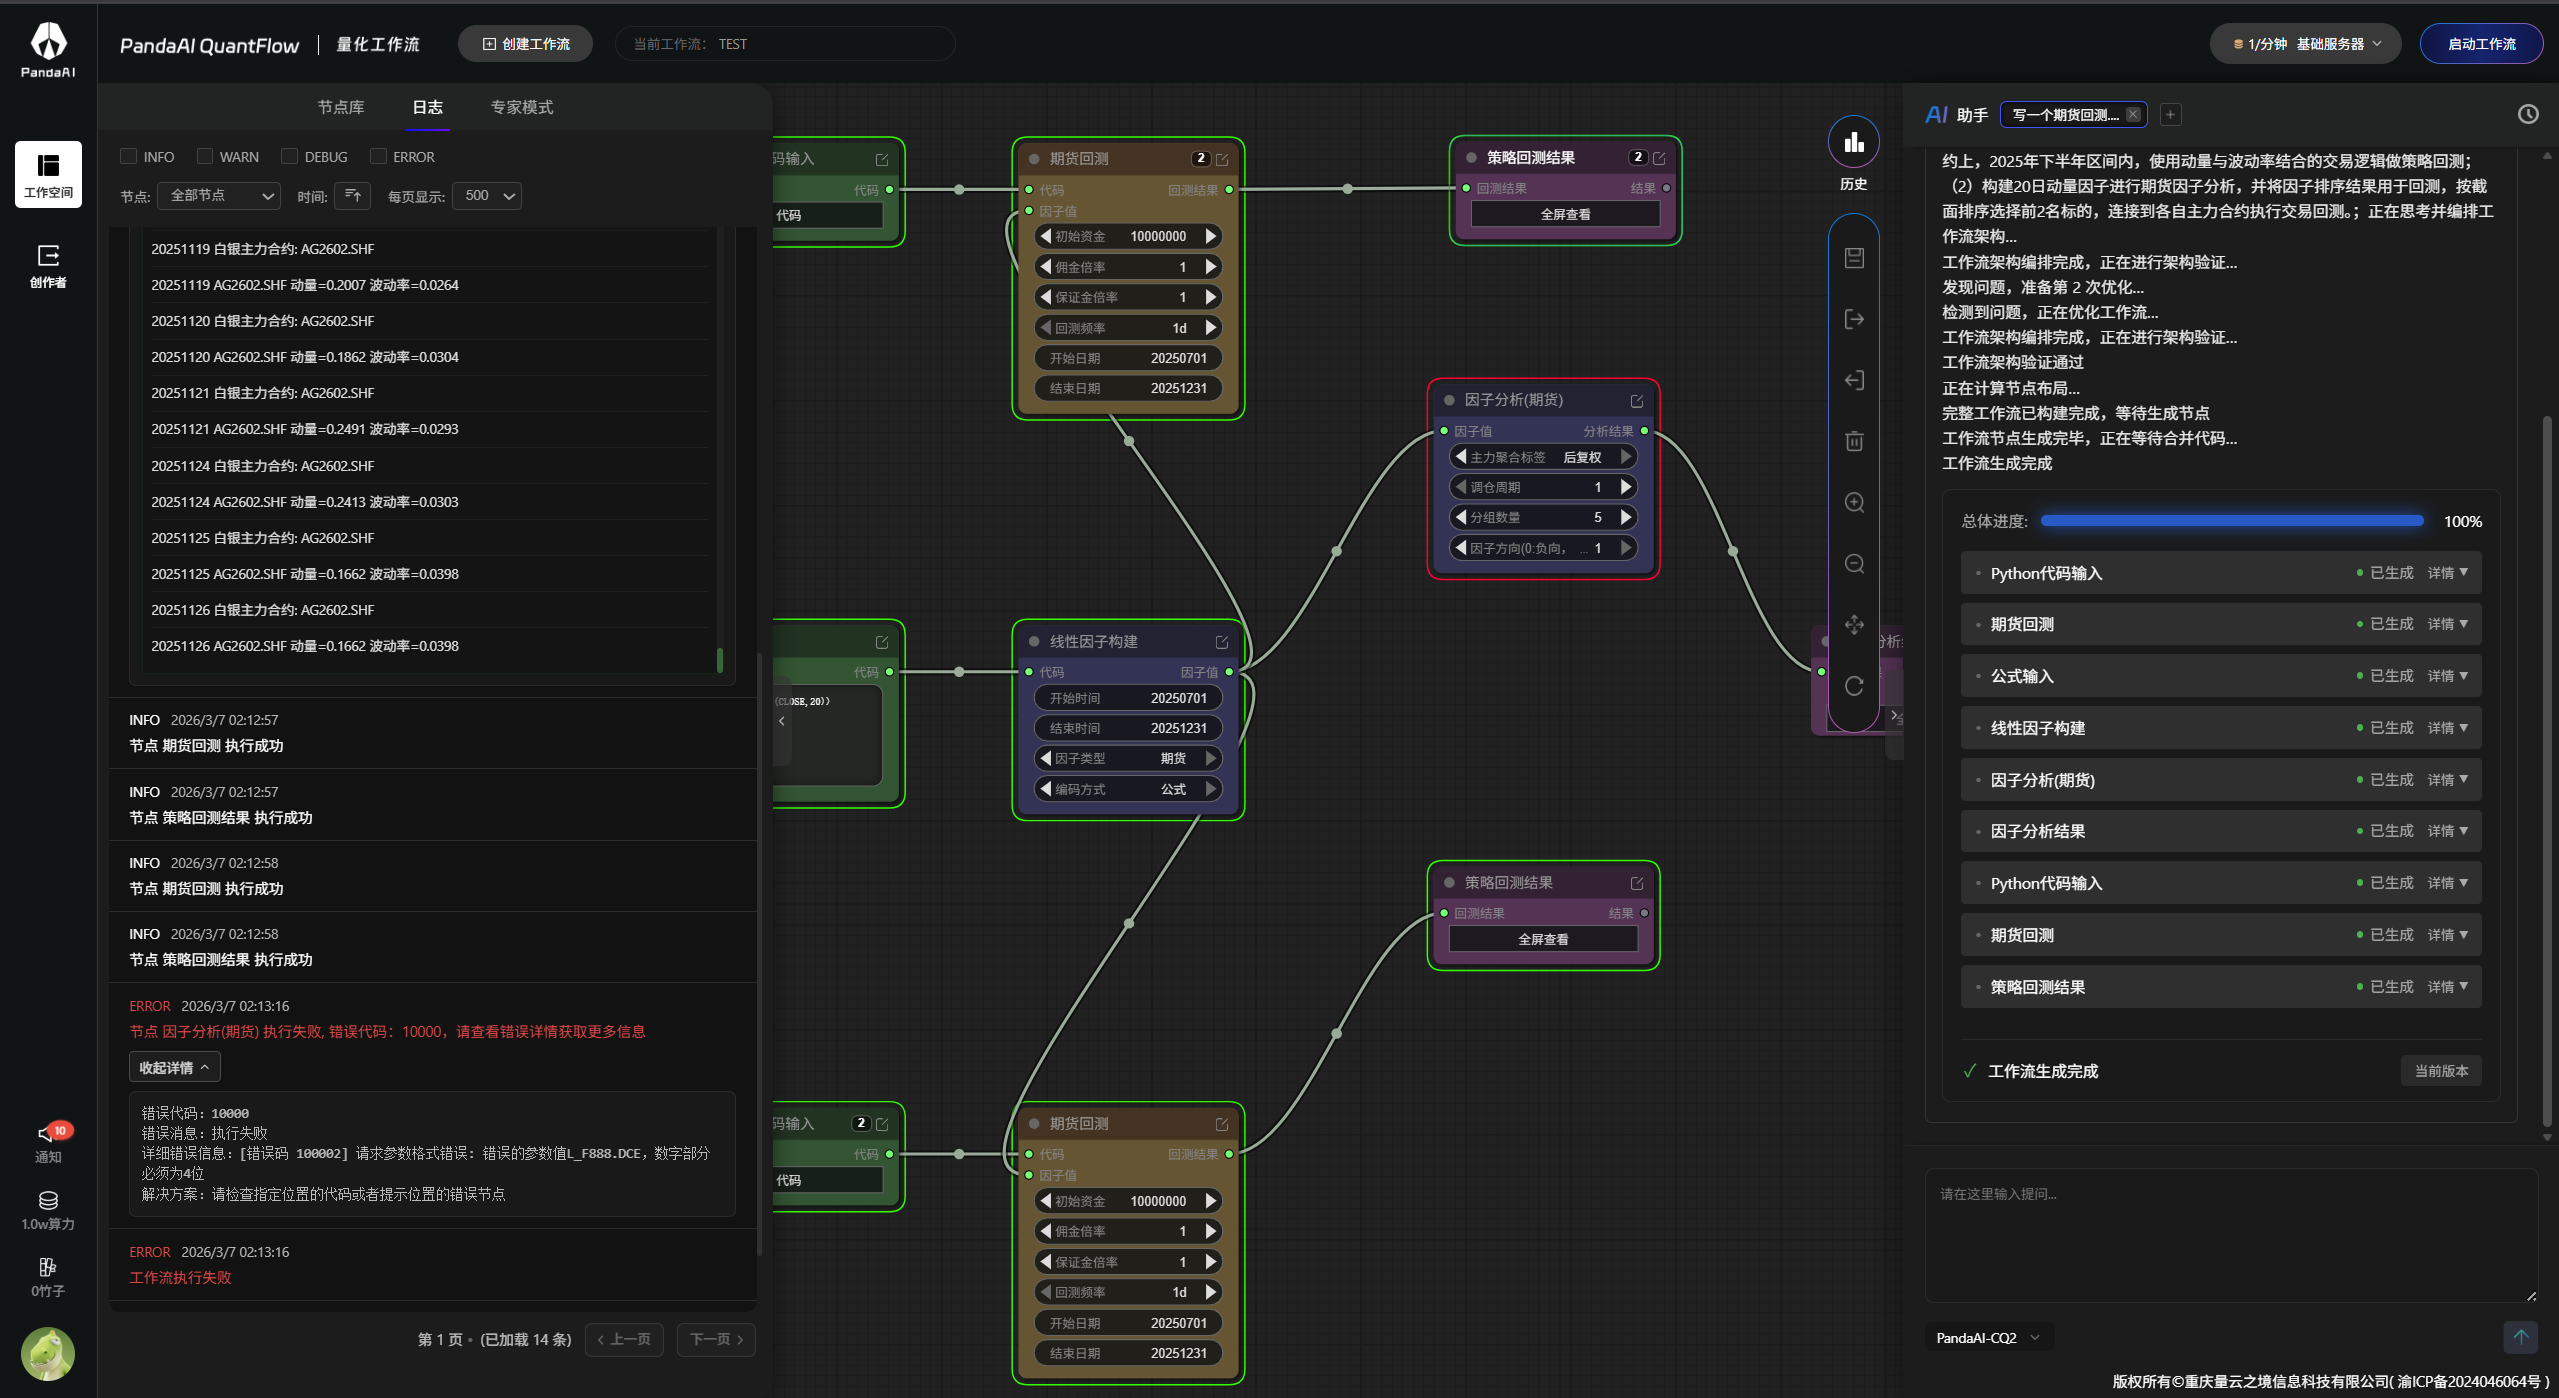Screen dimensions: 2559x1398
Task: Open the 通知 notifications megaphone icon
Action: coord(48,1141)
